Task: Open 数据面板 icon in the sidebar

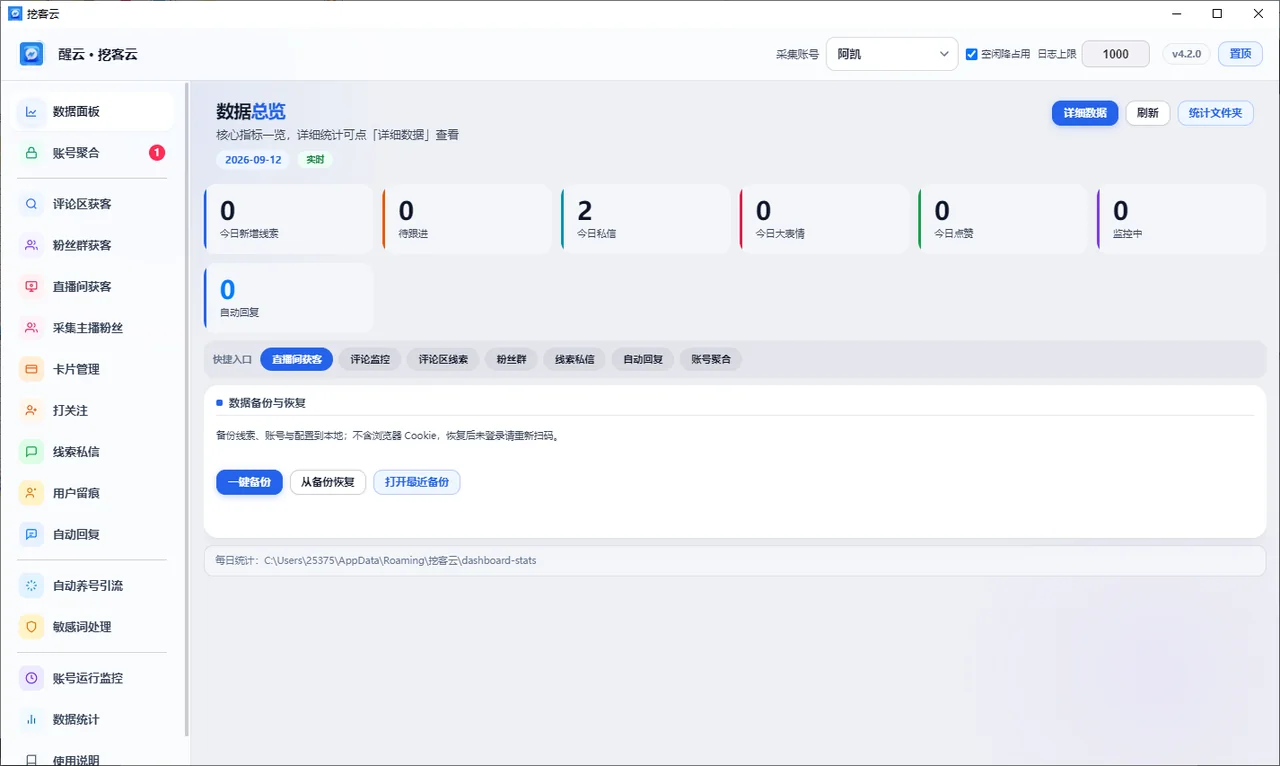Action: 32,112
